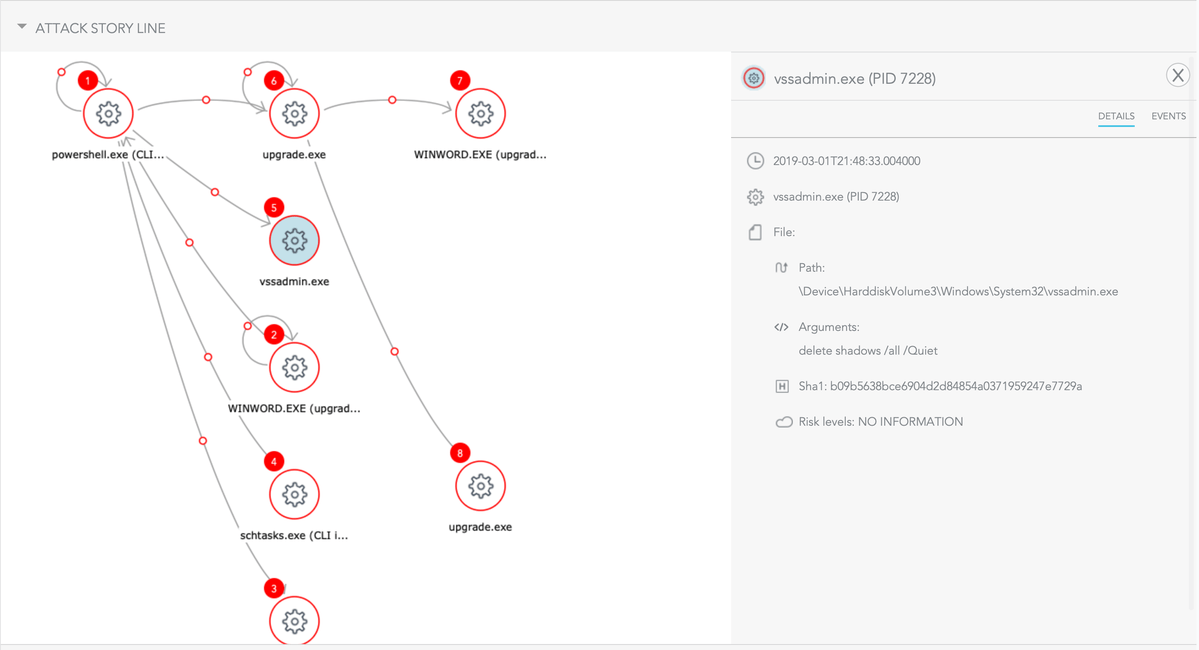
Task: Open the Details tab
Action: click(x=1116, y=117)
